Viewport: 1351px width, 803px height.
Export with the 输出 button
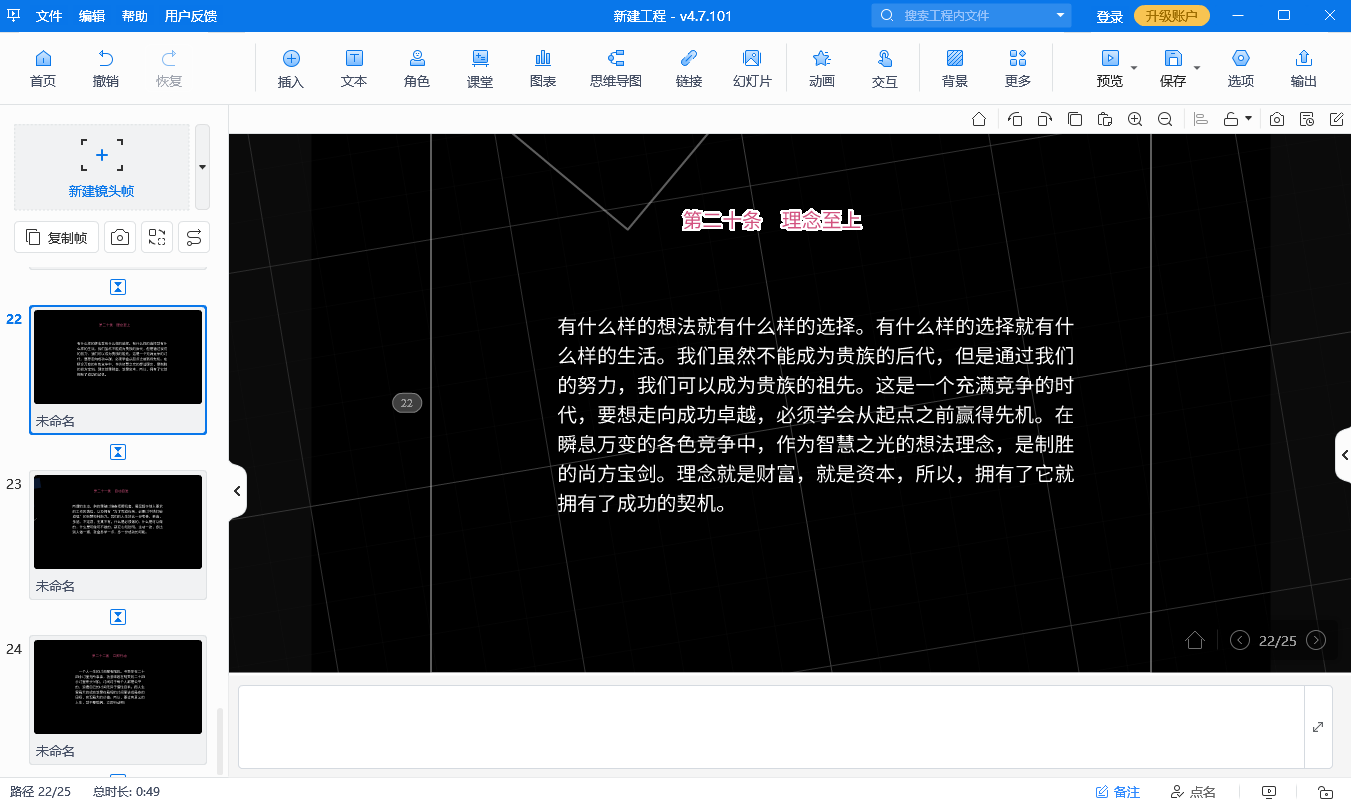tap(1304, 69)
